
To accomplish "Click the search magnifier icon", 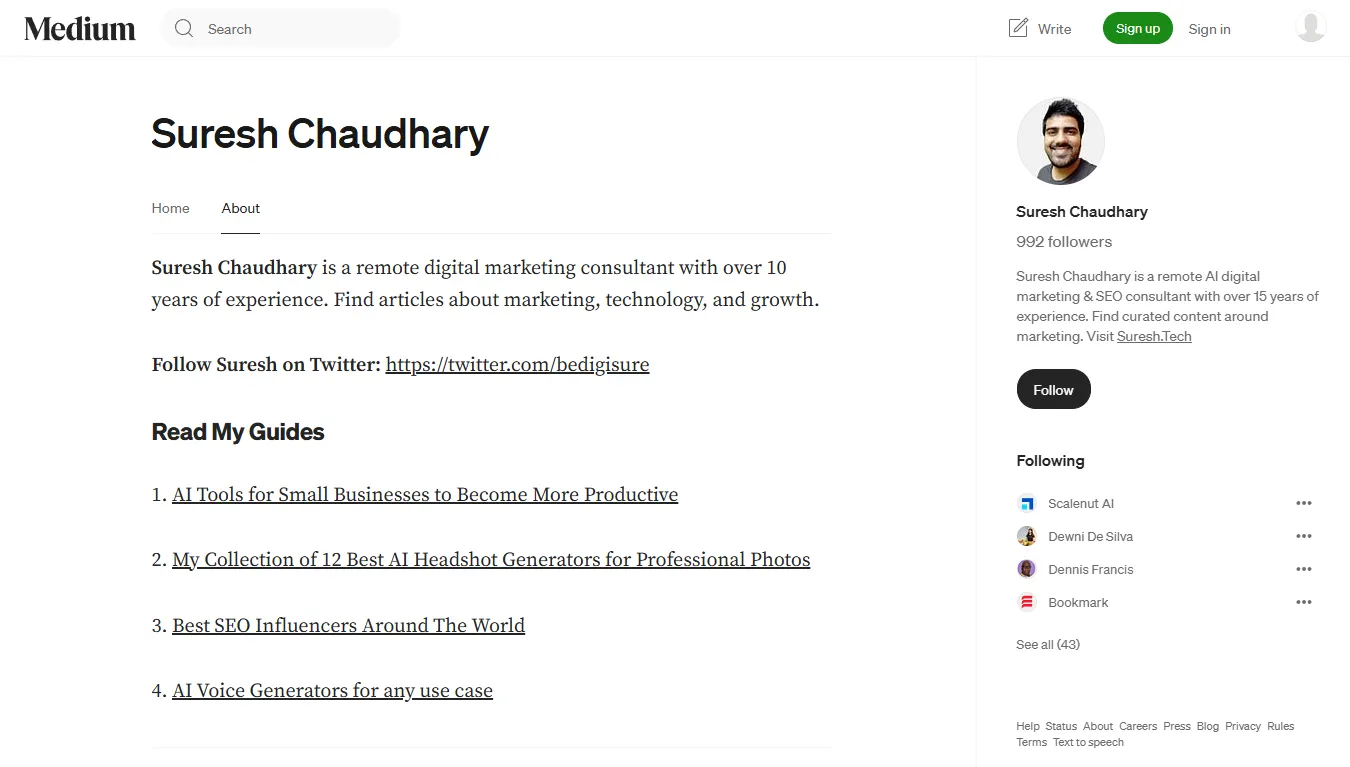I will [x=184, y=29].
